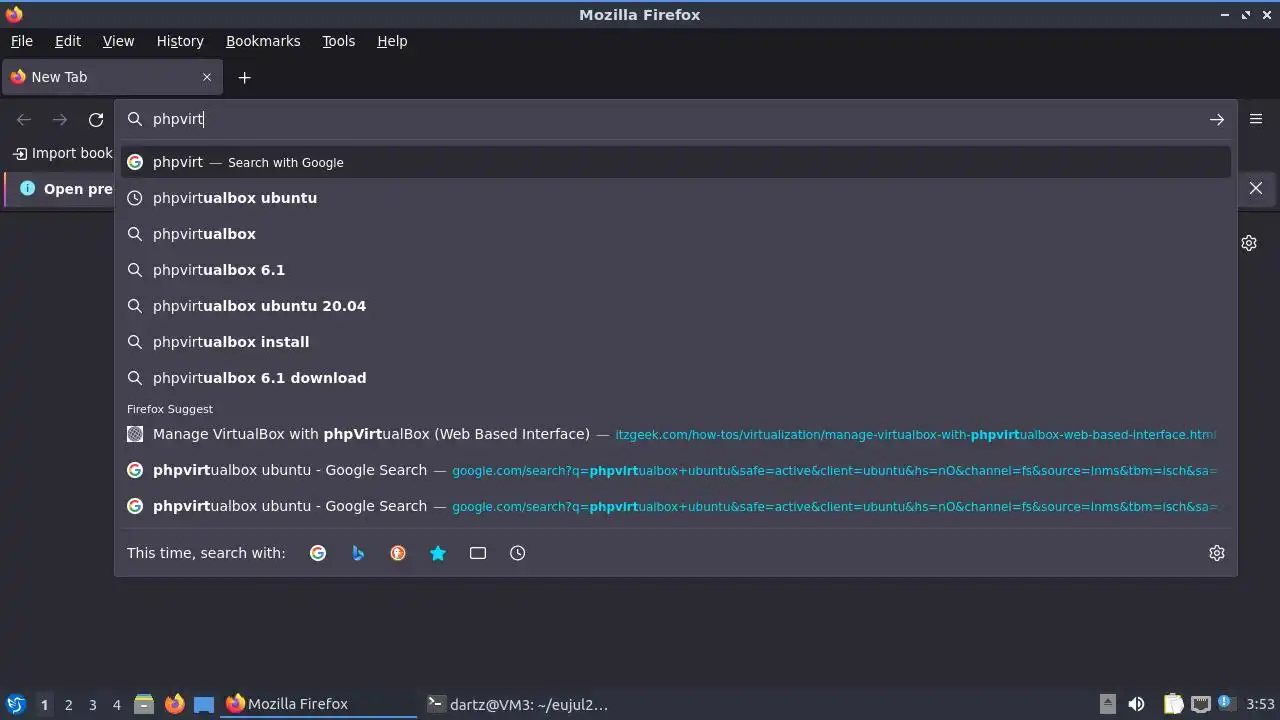Click the Import bookmarks toolbar button

[62, 153]
